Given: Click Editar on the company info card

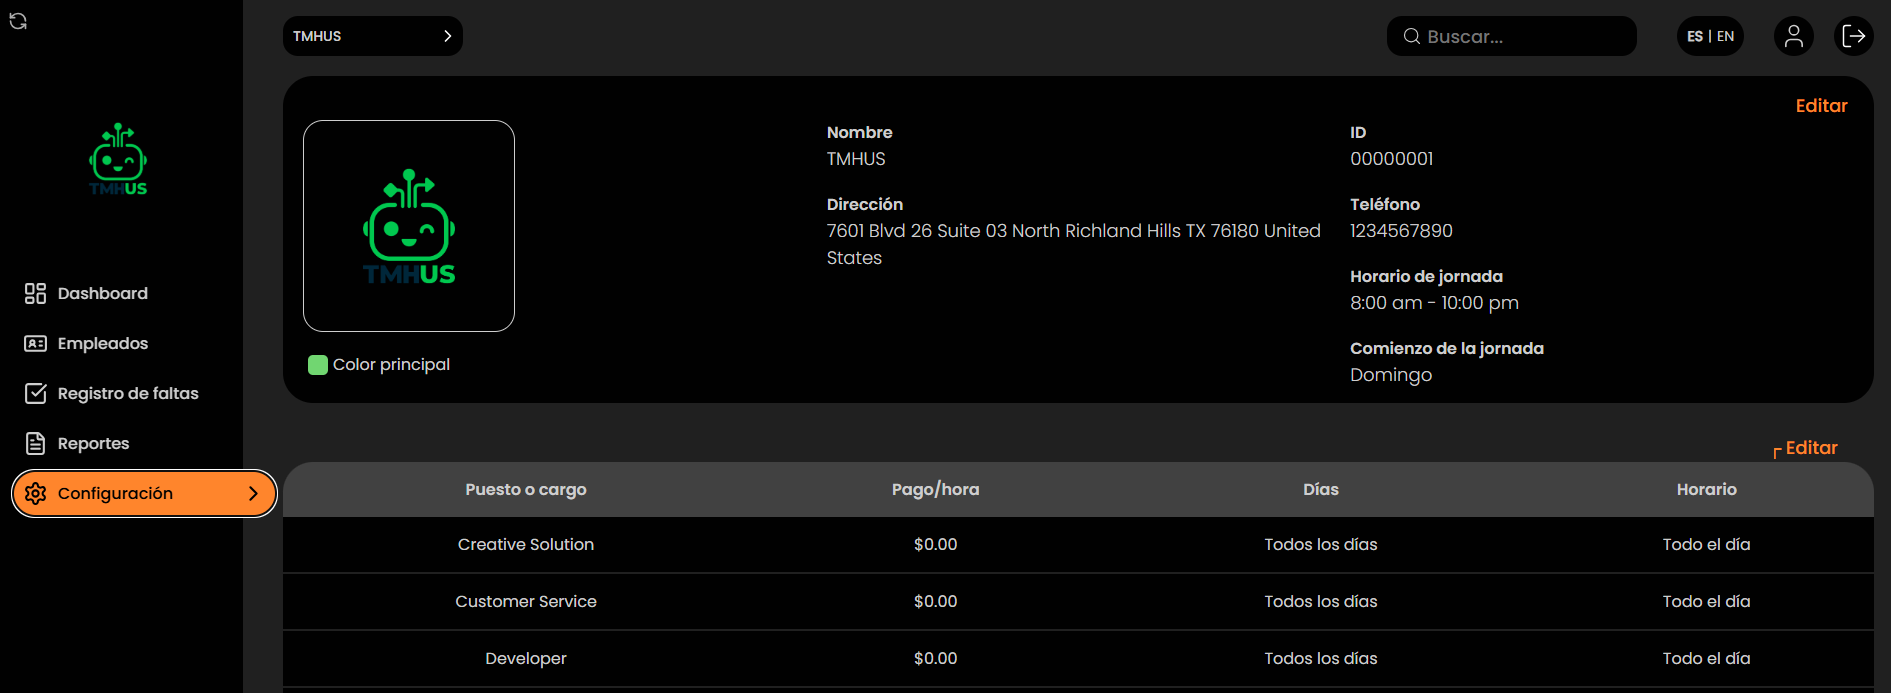Looking at the screenshot, I should [1821, 106].
